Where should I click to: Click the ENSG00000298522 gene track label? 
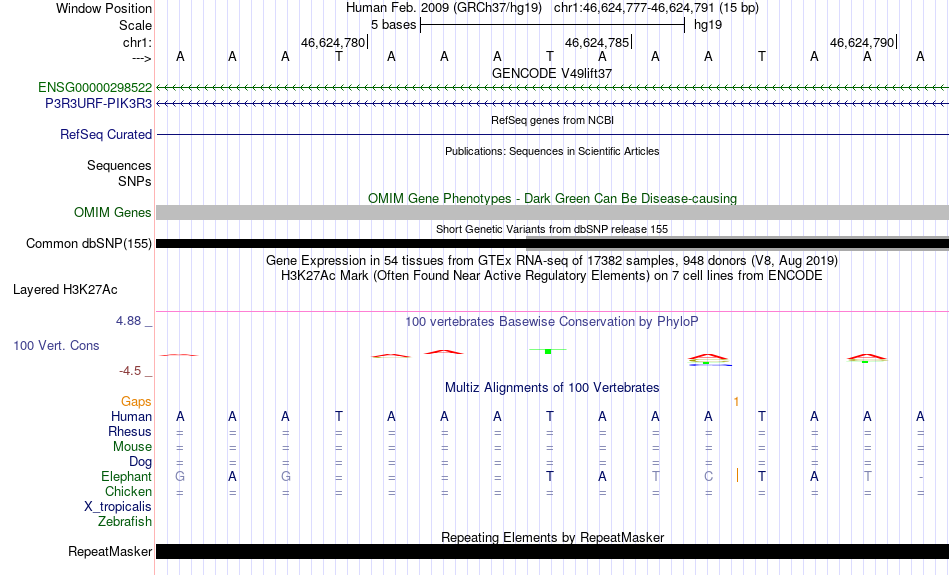click(x=95, y=88)
